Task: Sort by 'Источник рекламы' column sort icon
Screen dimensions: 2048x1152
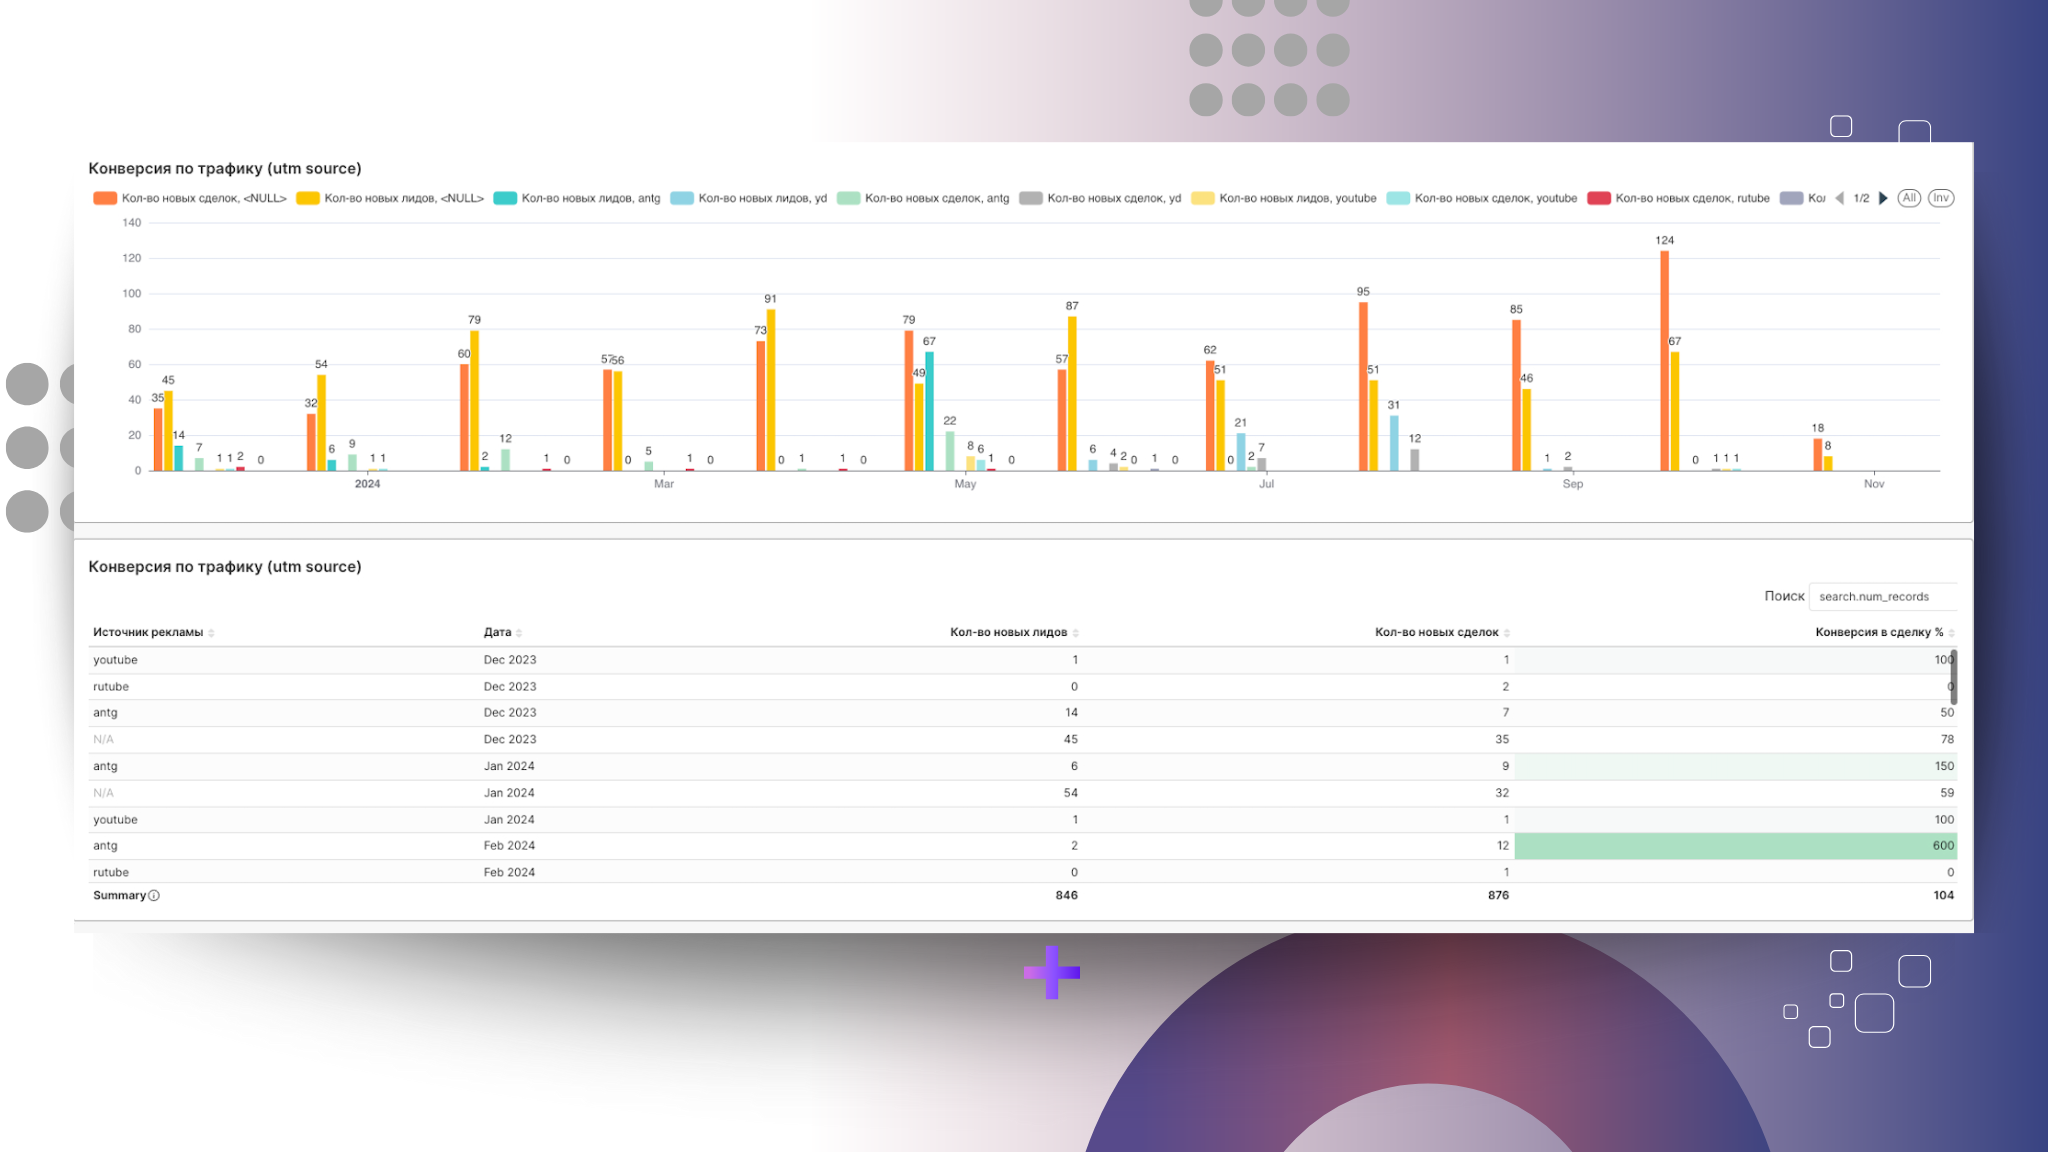Action: [x=211, y=633]
